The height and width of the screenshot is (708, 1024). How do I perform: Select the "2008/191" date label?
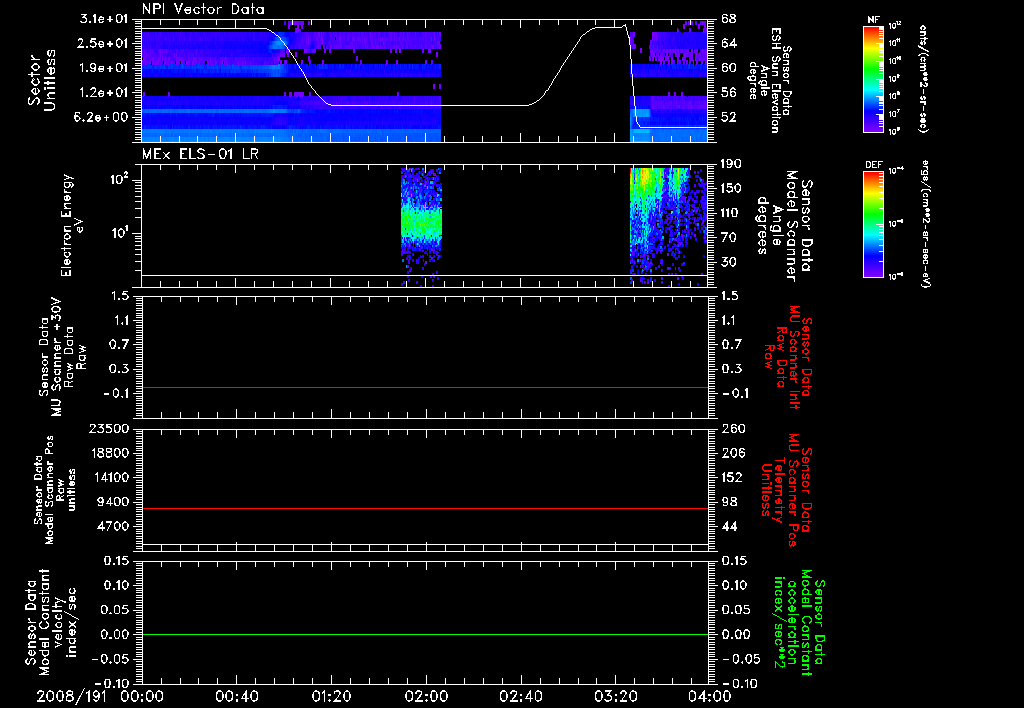click(x=71, y=696)
